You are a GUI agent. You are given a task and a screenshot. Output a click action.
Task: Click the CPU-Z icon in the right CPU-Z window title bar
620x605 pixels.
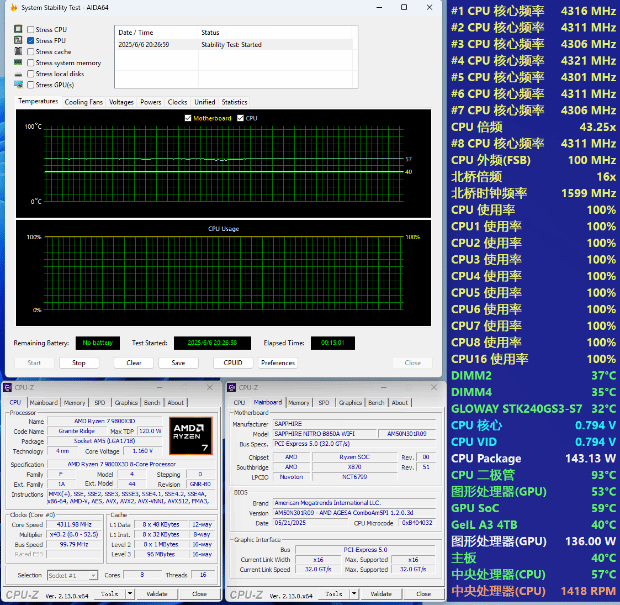(x=232, y=388)
